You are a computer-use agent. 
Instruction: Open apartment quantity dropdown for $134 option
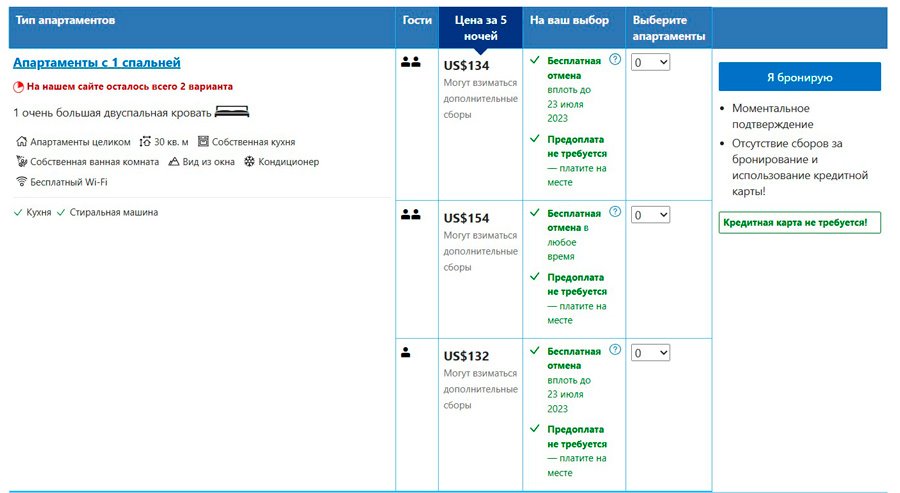650,62
